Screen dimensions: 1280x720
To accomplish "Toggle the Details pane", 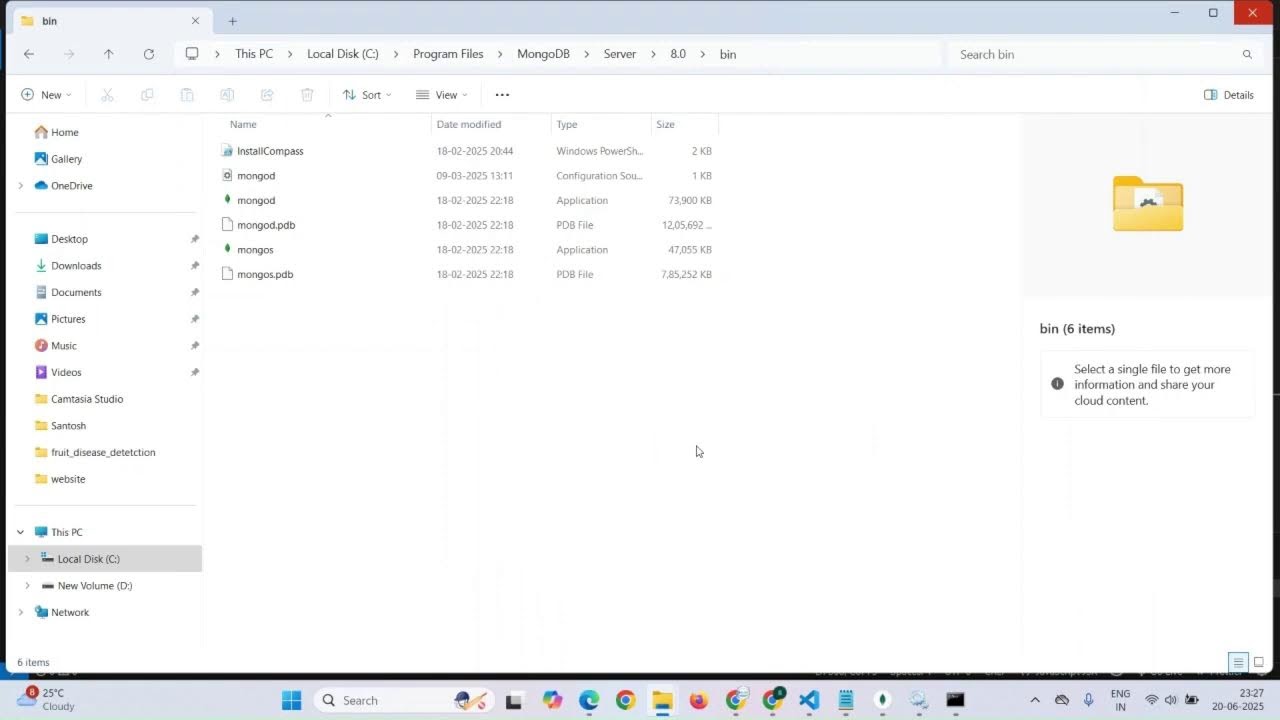I will [x=1229, y=95].
